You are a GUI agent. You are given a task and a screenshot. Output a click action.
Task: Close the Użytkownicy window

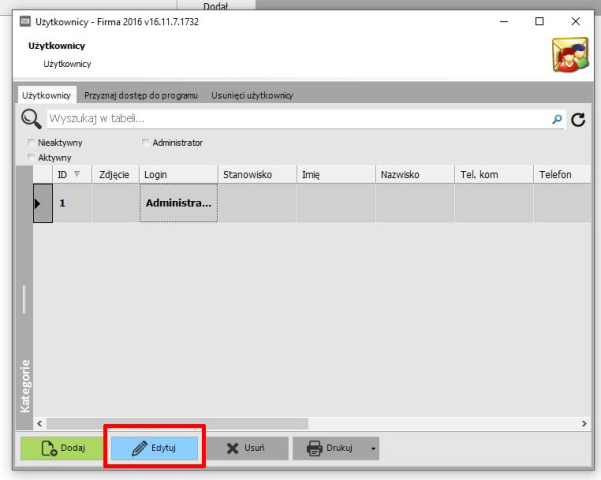coord(575,21)
